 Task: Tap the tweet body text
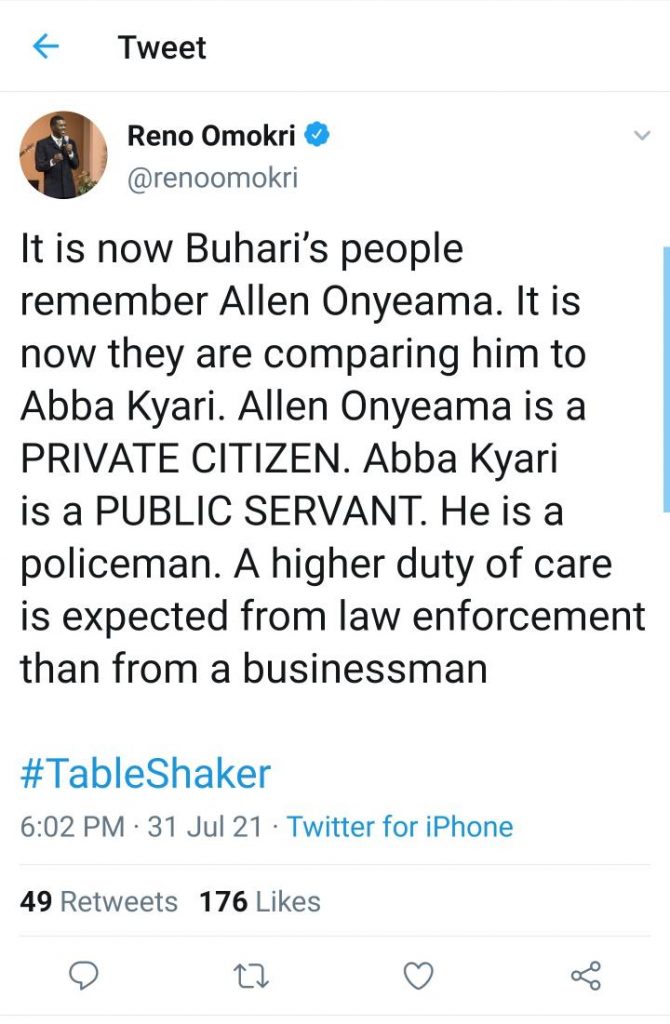coord(330,458)
